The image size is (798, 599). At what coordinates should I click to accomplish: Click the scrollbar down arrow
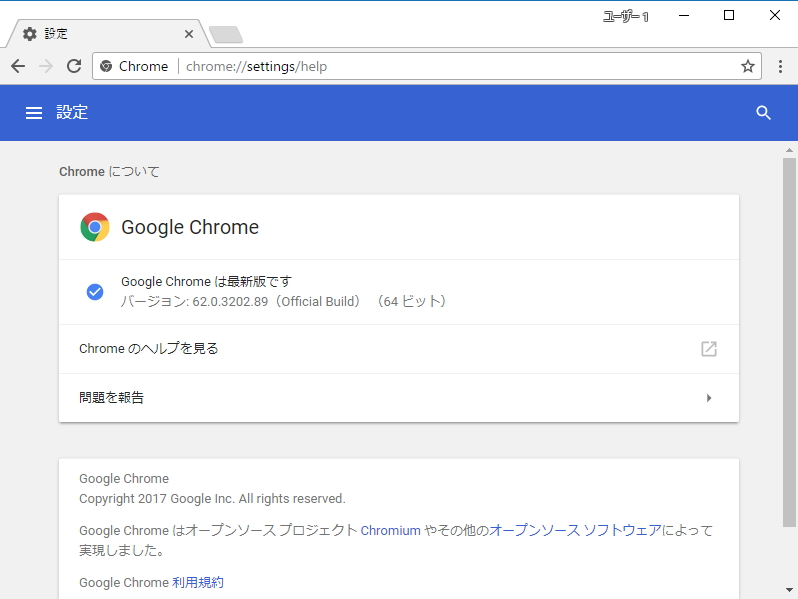789,590
